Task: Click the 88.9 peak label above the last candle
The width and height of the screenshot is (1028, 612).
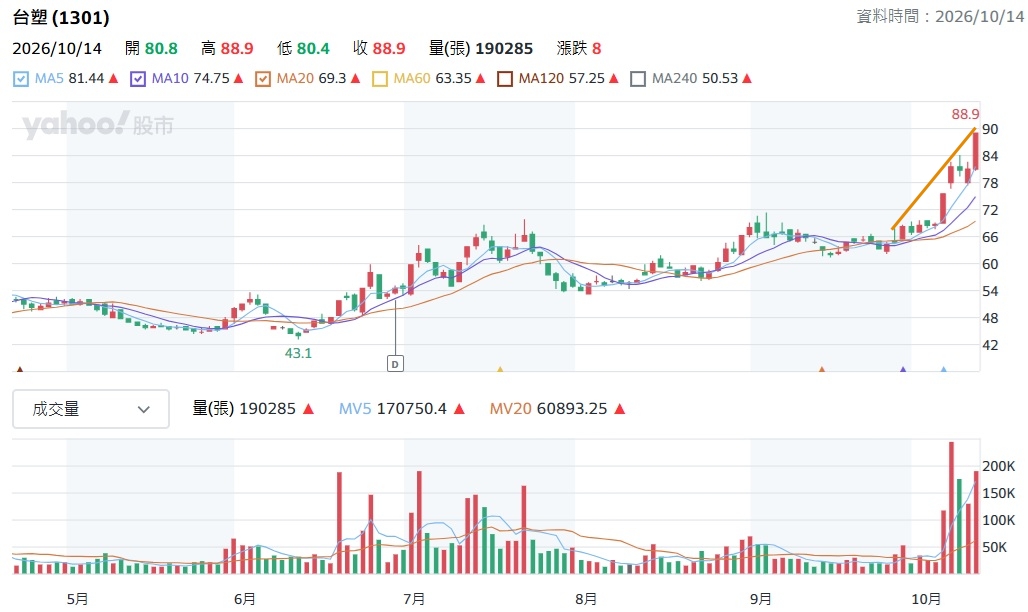Action: 965,114
